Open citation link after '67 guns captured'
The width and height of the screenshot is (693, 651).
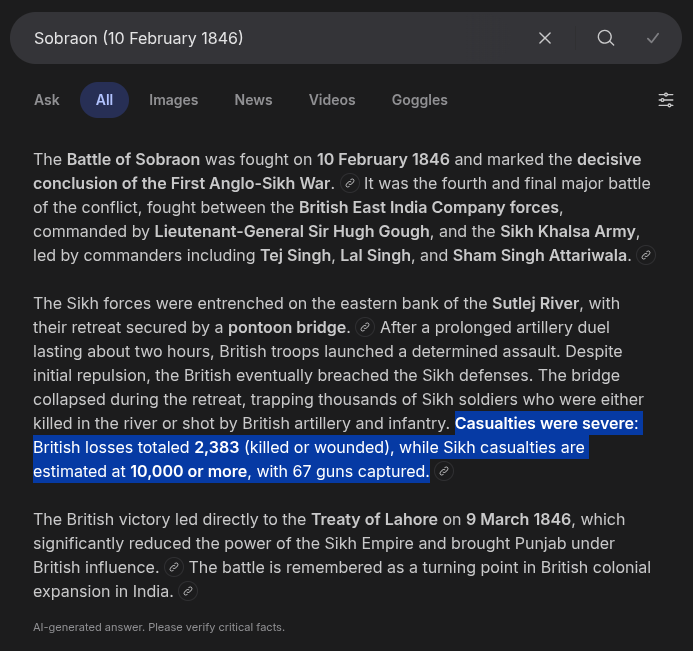click(x=444, y=471)
